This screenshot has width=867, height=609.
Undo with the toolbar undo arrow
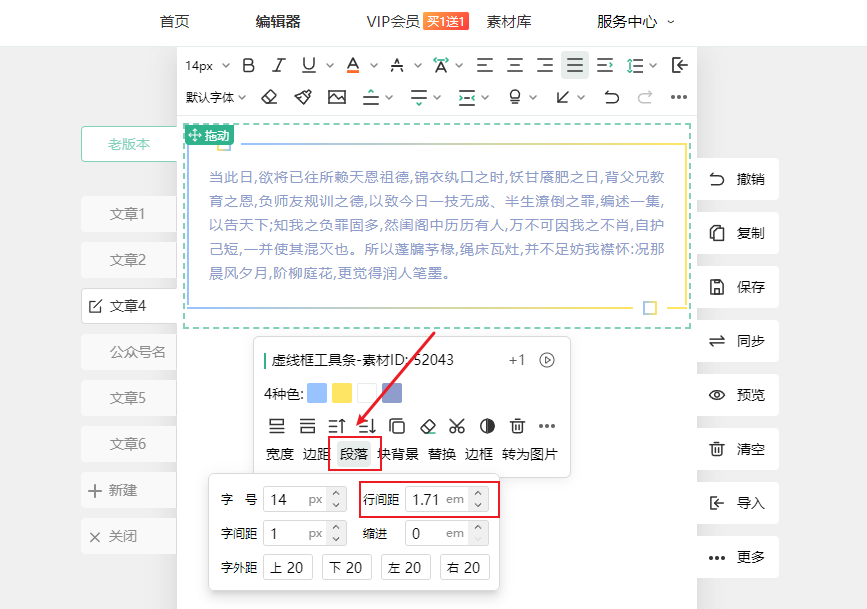611,97
